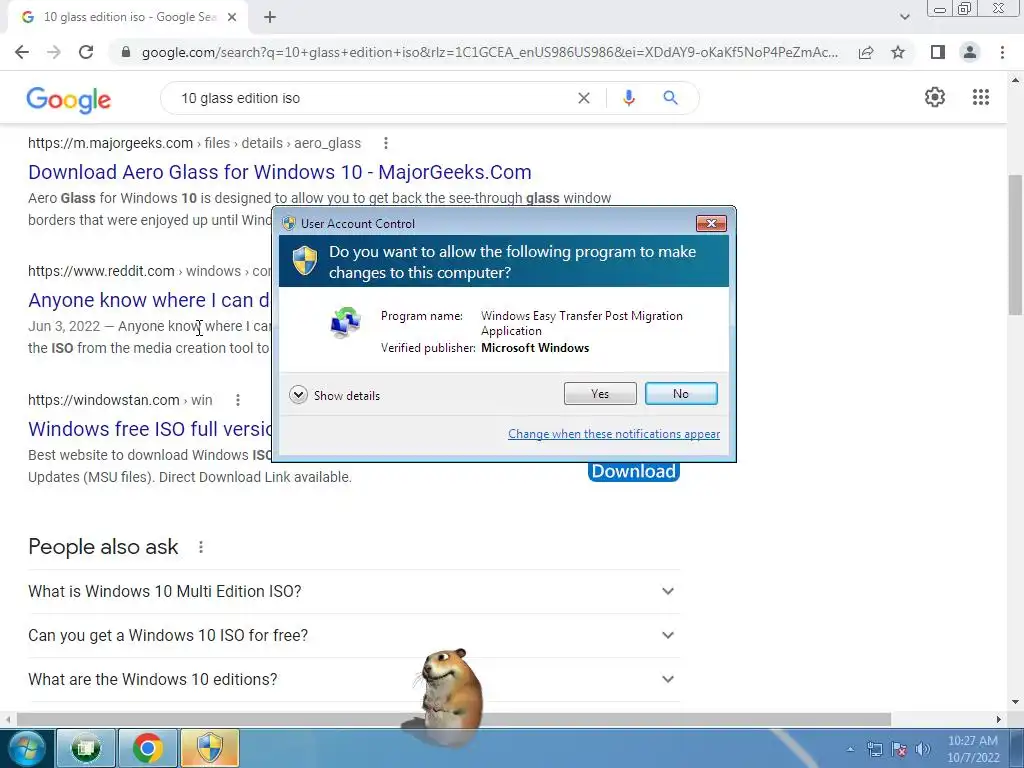Click the 'https://www.reddit.com' breadcrumb text
The image size is (1024, 768).
(101, 271)
